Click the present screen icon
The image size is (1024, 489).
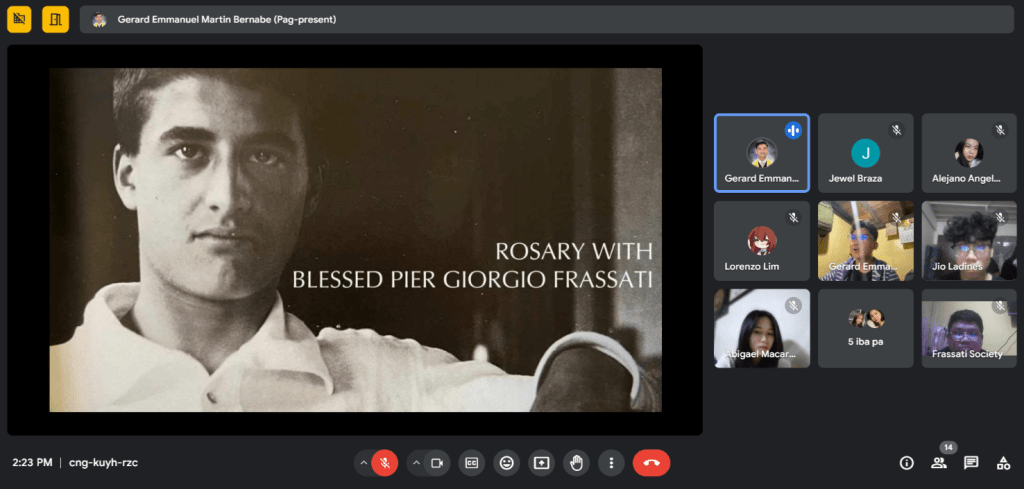541,463
